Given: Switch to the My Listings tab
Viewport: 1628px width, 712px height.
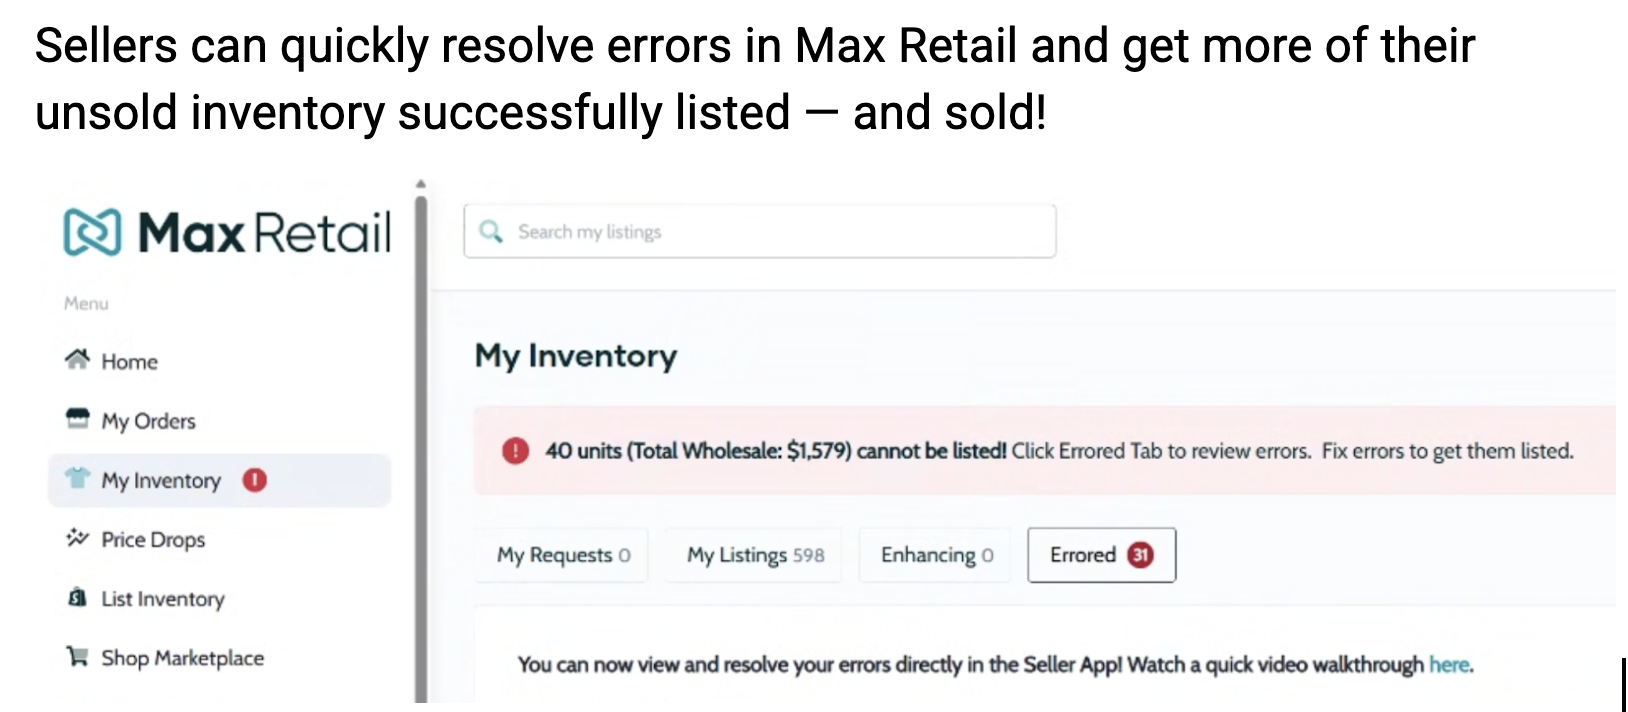Looking at the screenshot, I should tap(755, 555).
